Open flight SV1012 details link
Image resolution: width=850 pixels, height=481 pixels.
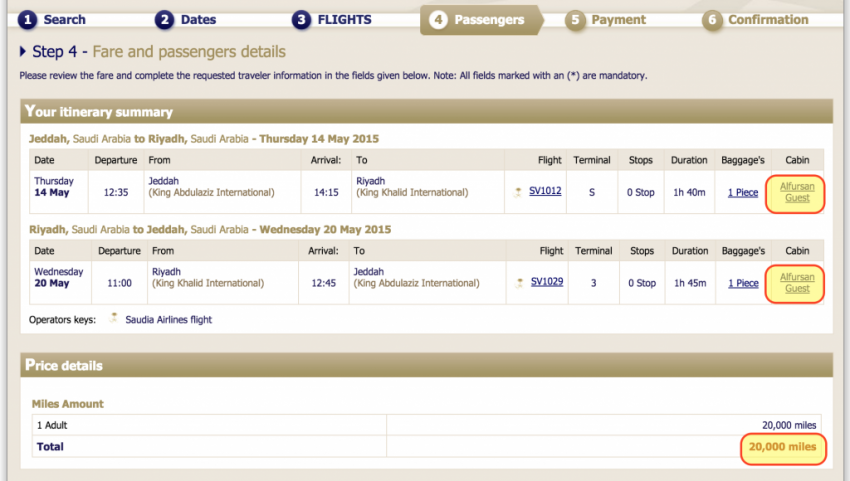pos(546,192)
